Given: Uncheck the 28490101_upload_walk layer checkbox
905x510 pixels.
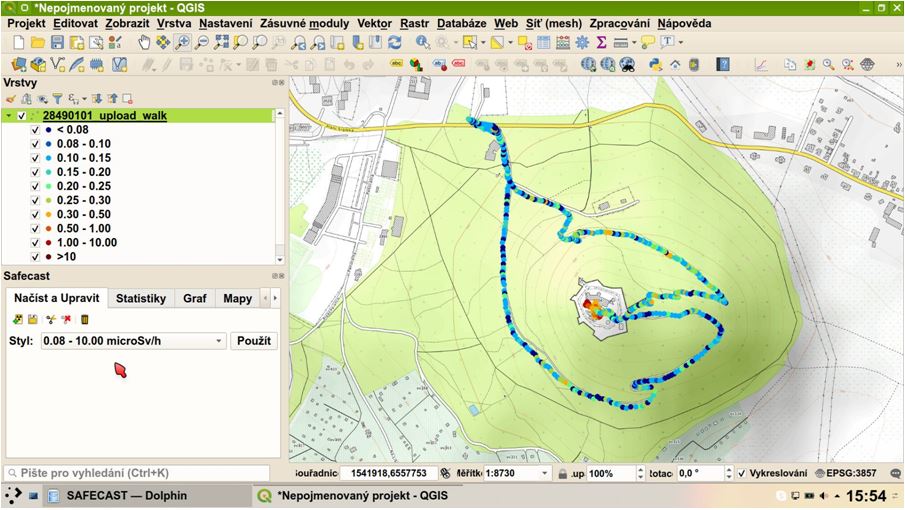Looking at the screenshot, I should click(x=22, y=116).
